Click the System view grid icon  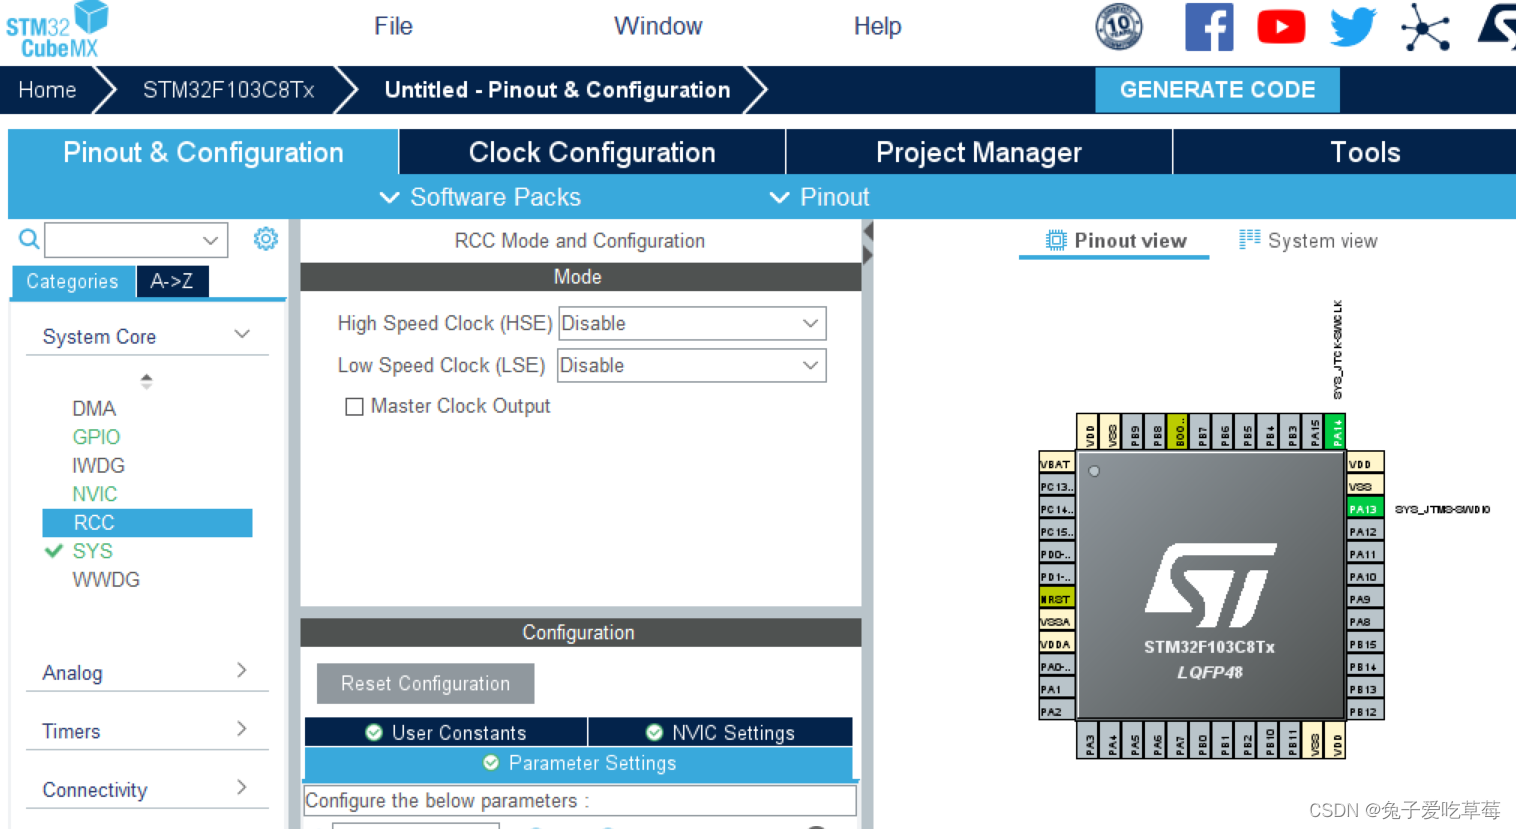1249,239
